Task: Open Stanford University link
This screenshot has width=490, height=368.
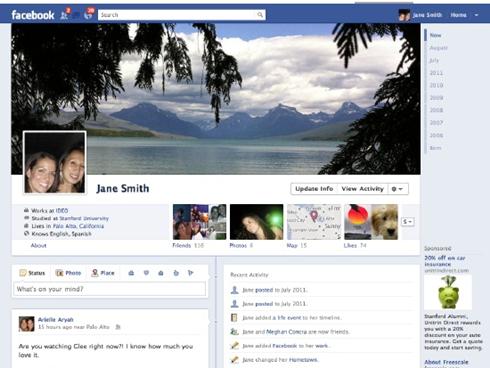Action: 84,218
